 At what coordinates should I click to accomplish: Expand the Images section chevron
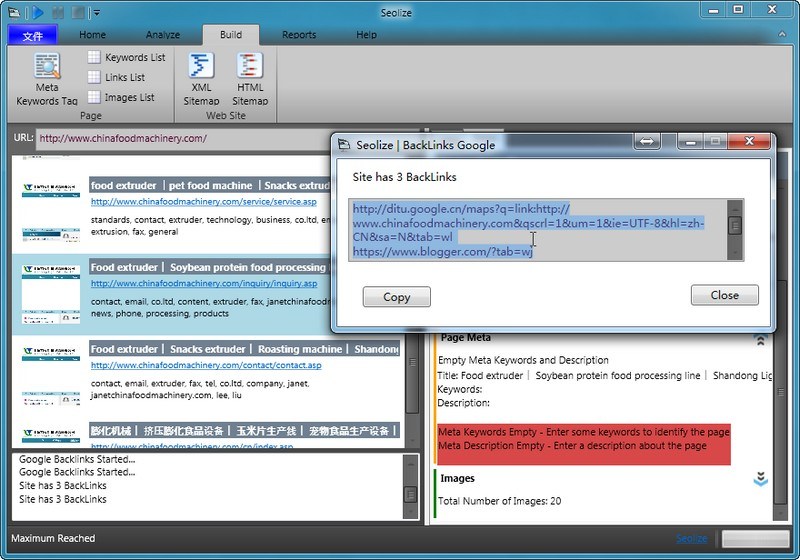click(760, 479)
